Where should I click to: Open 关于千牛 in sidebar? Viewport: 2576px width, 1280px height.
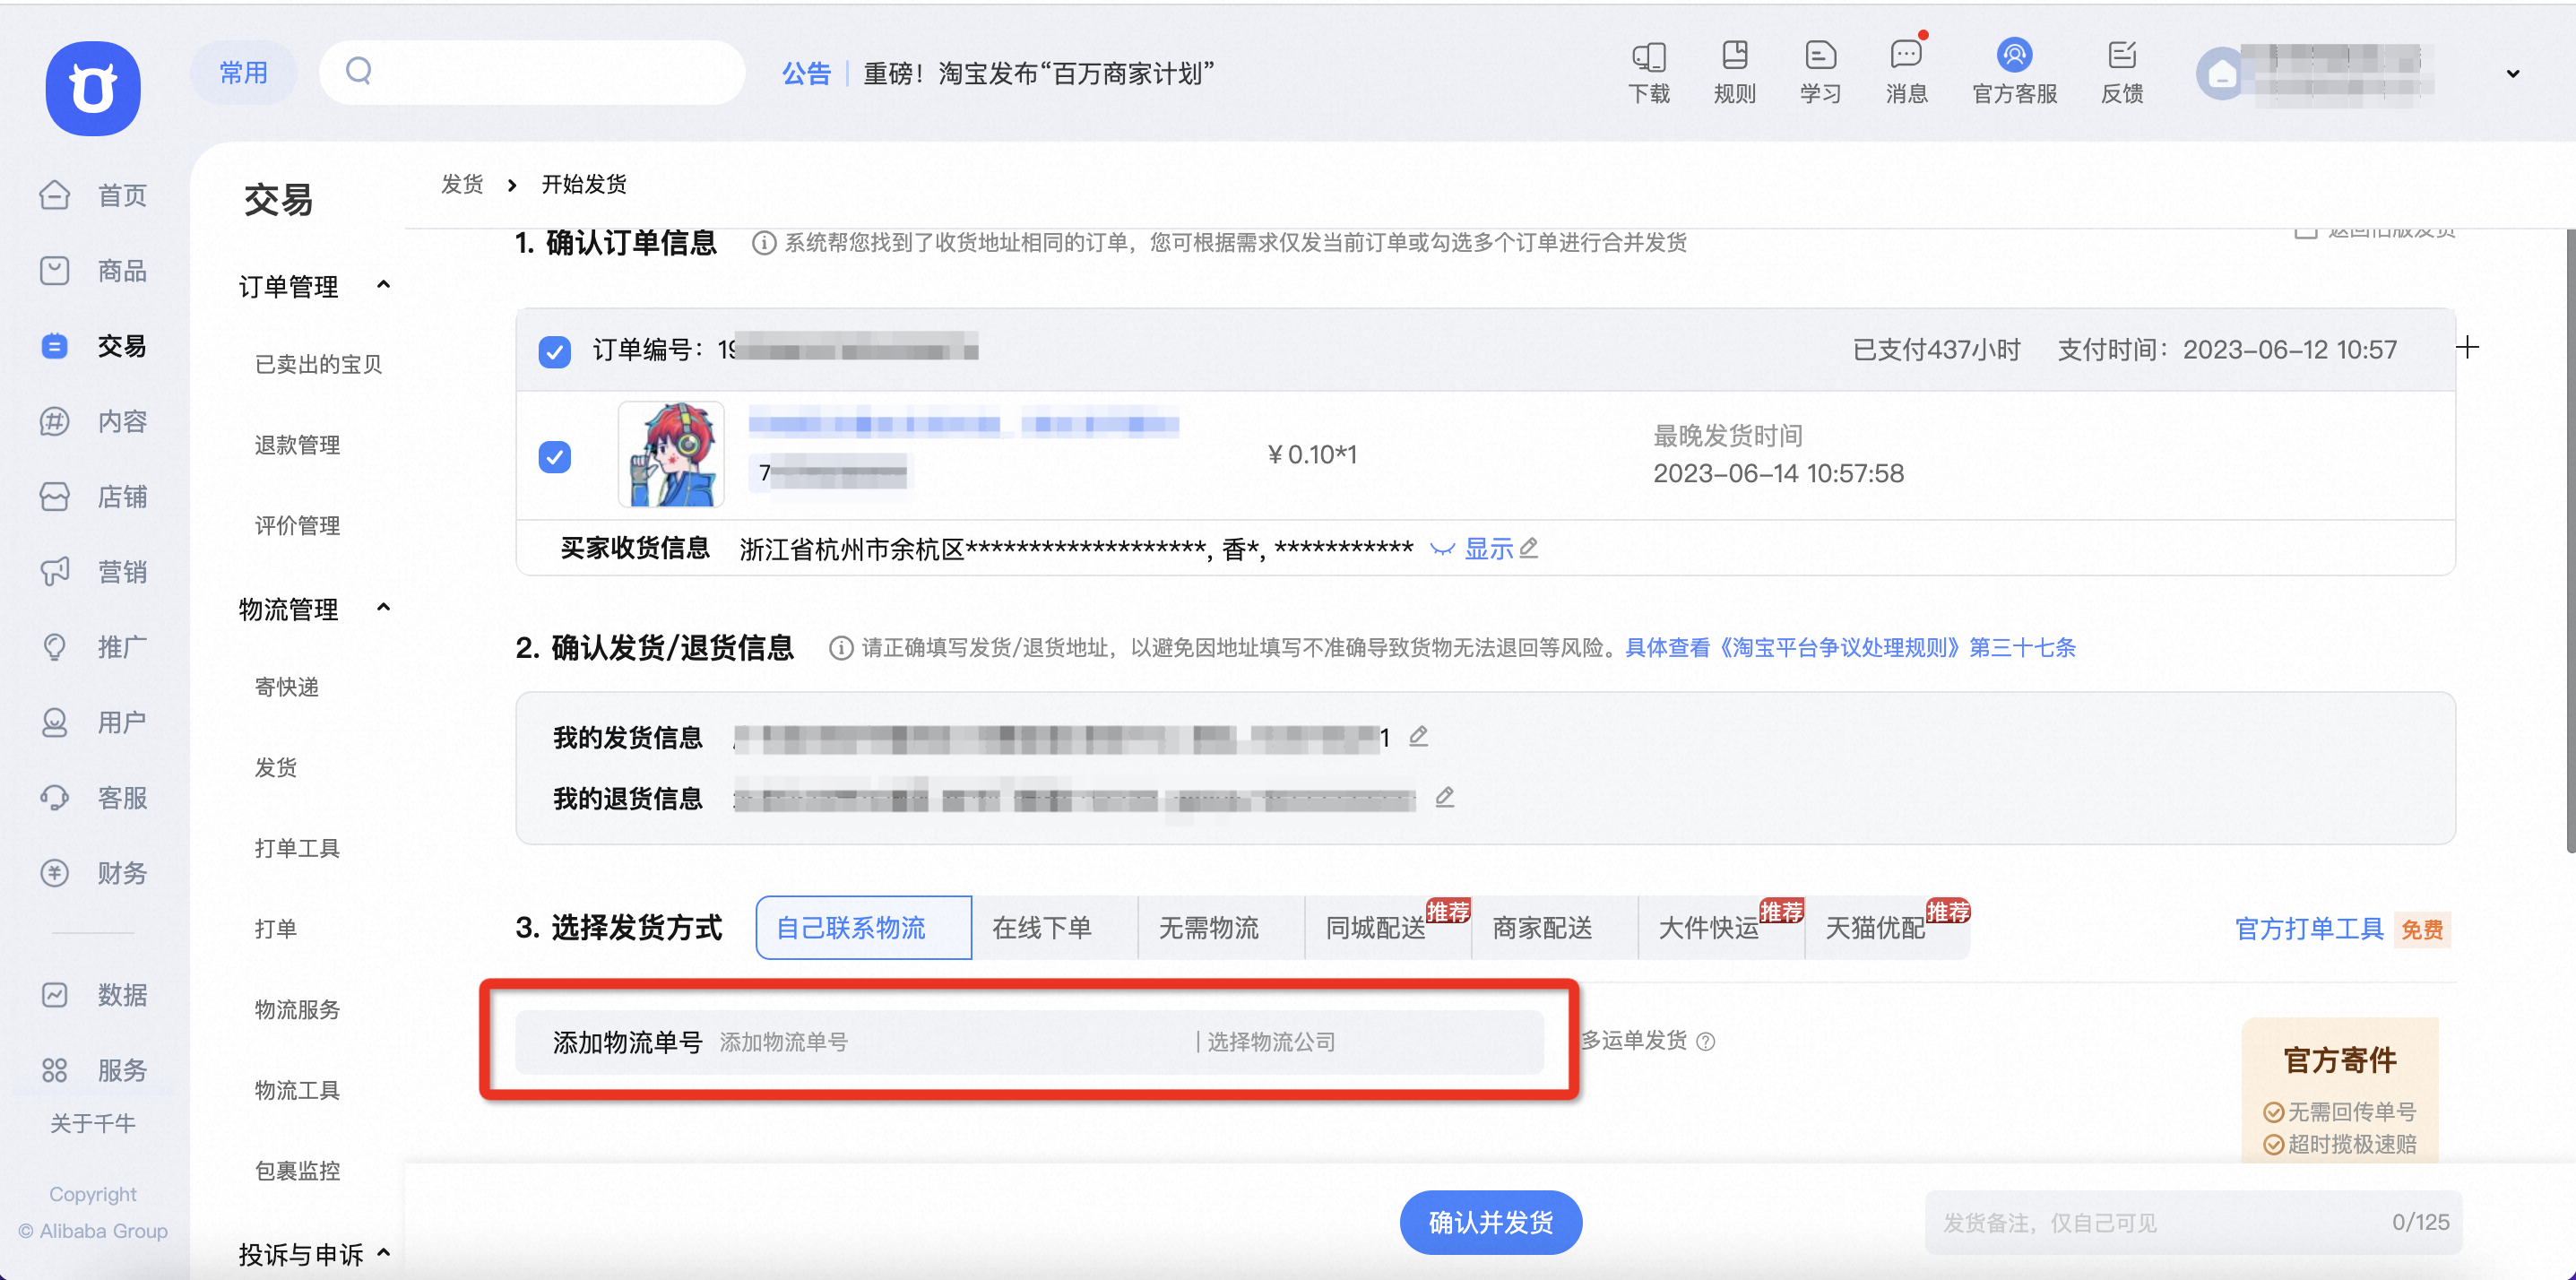93,1123
